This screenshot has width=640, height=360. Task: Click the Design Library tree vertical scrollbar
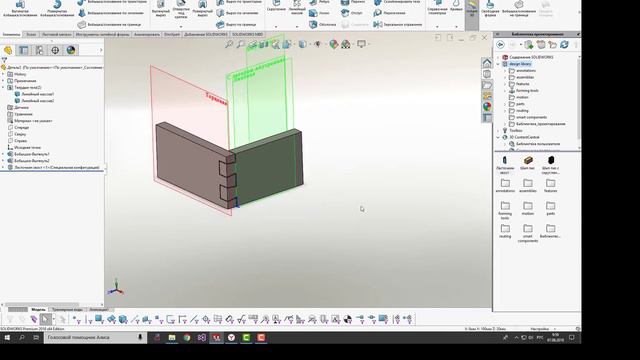579,98
